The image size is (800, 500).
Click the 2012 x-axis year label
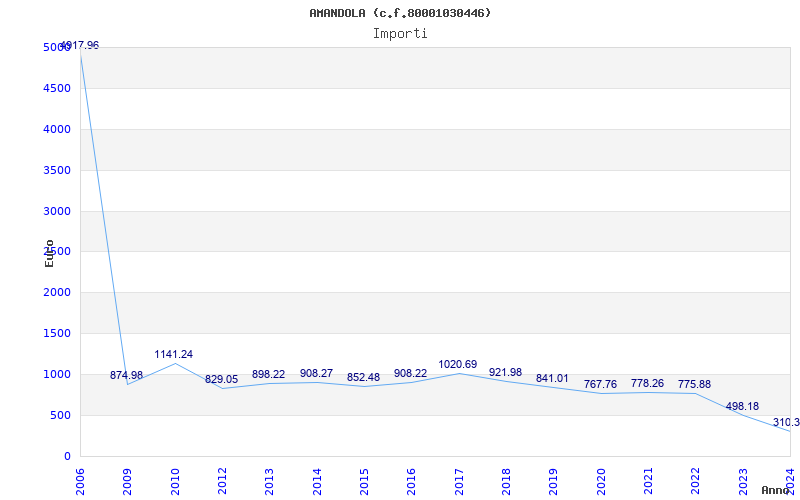(x=222, y=482)
